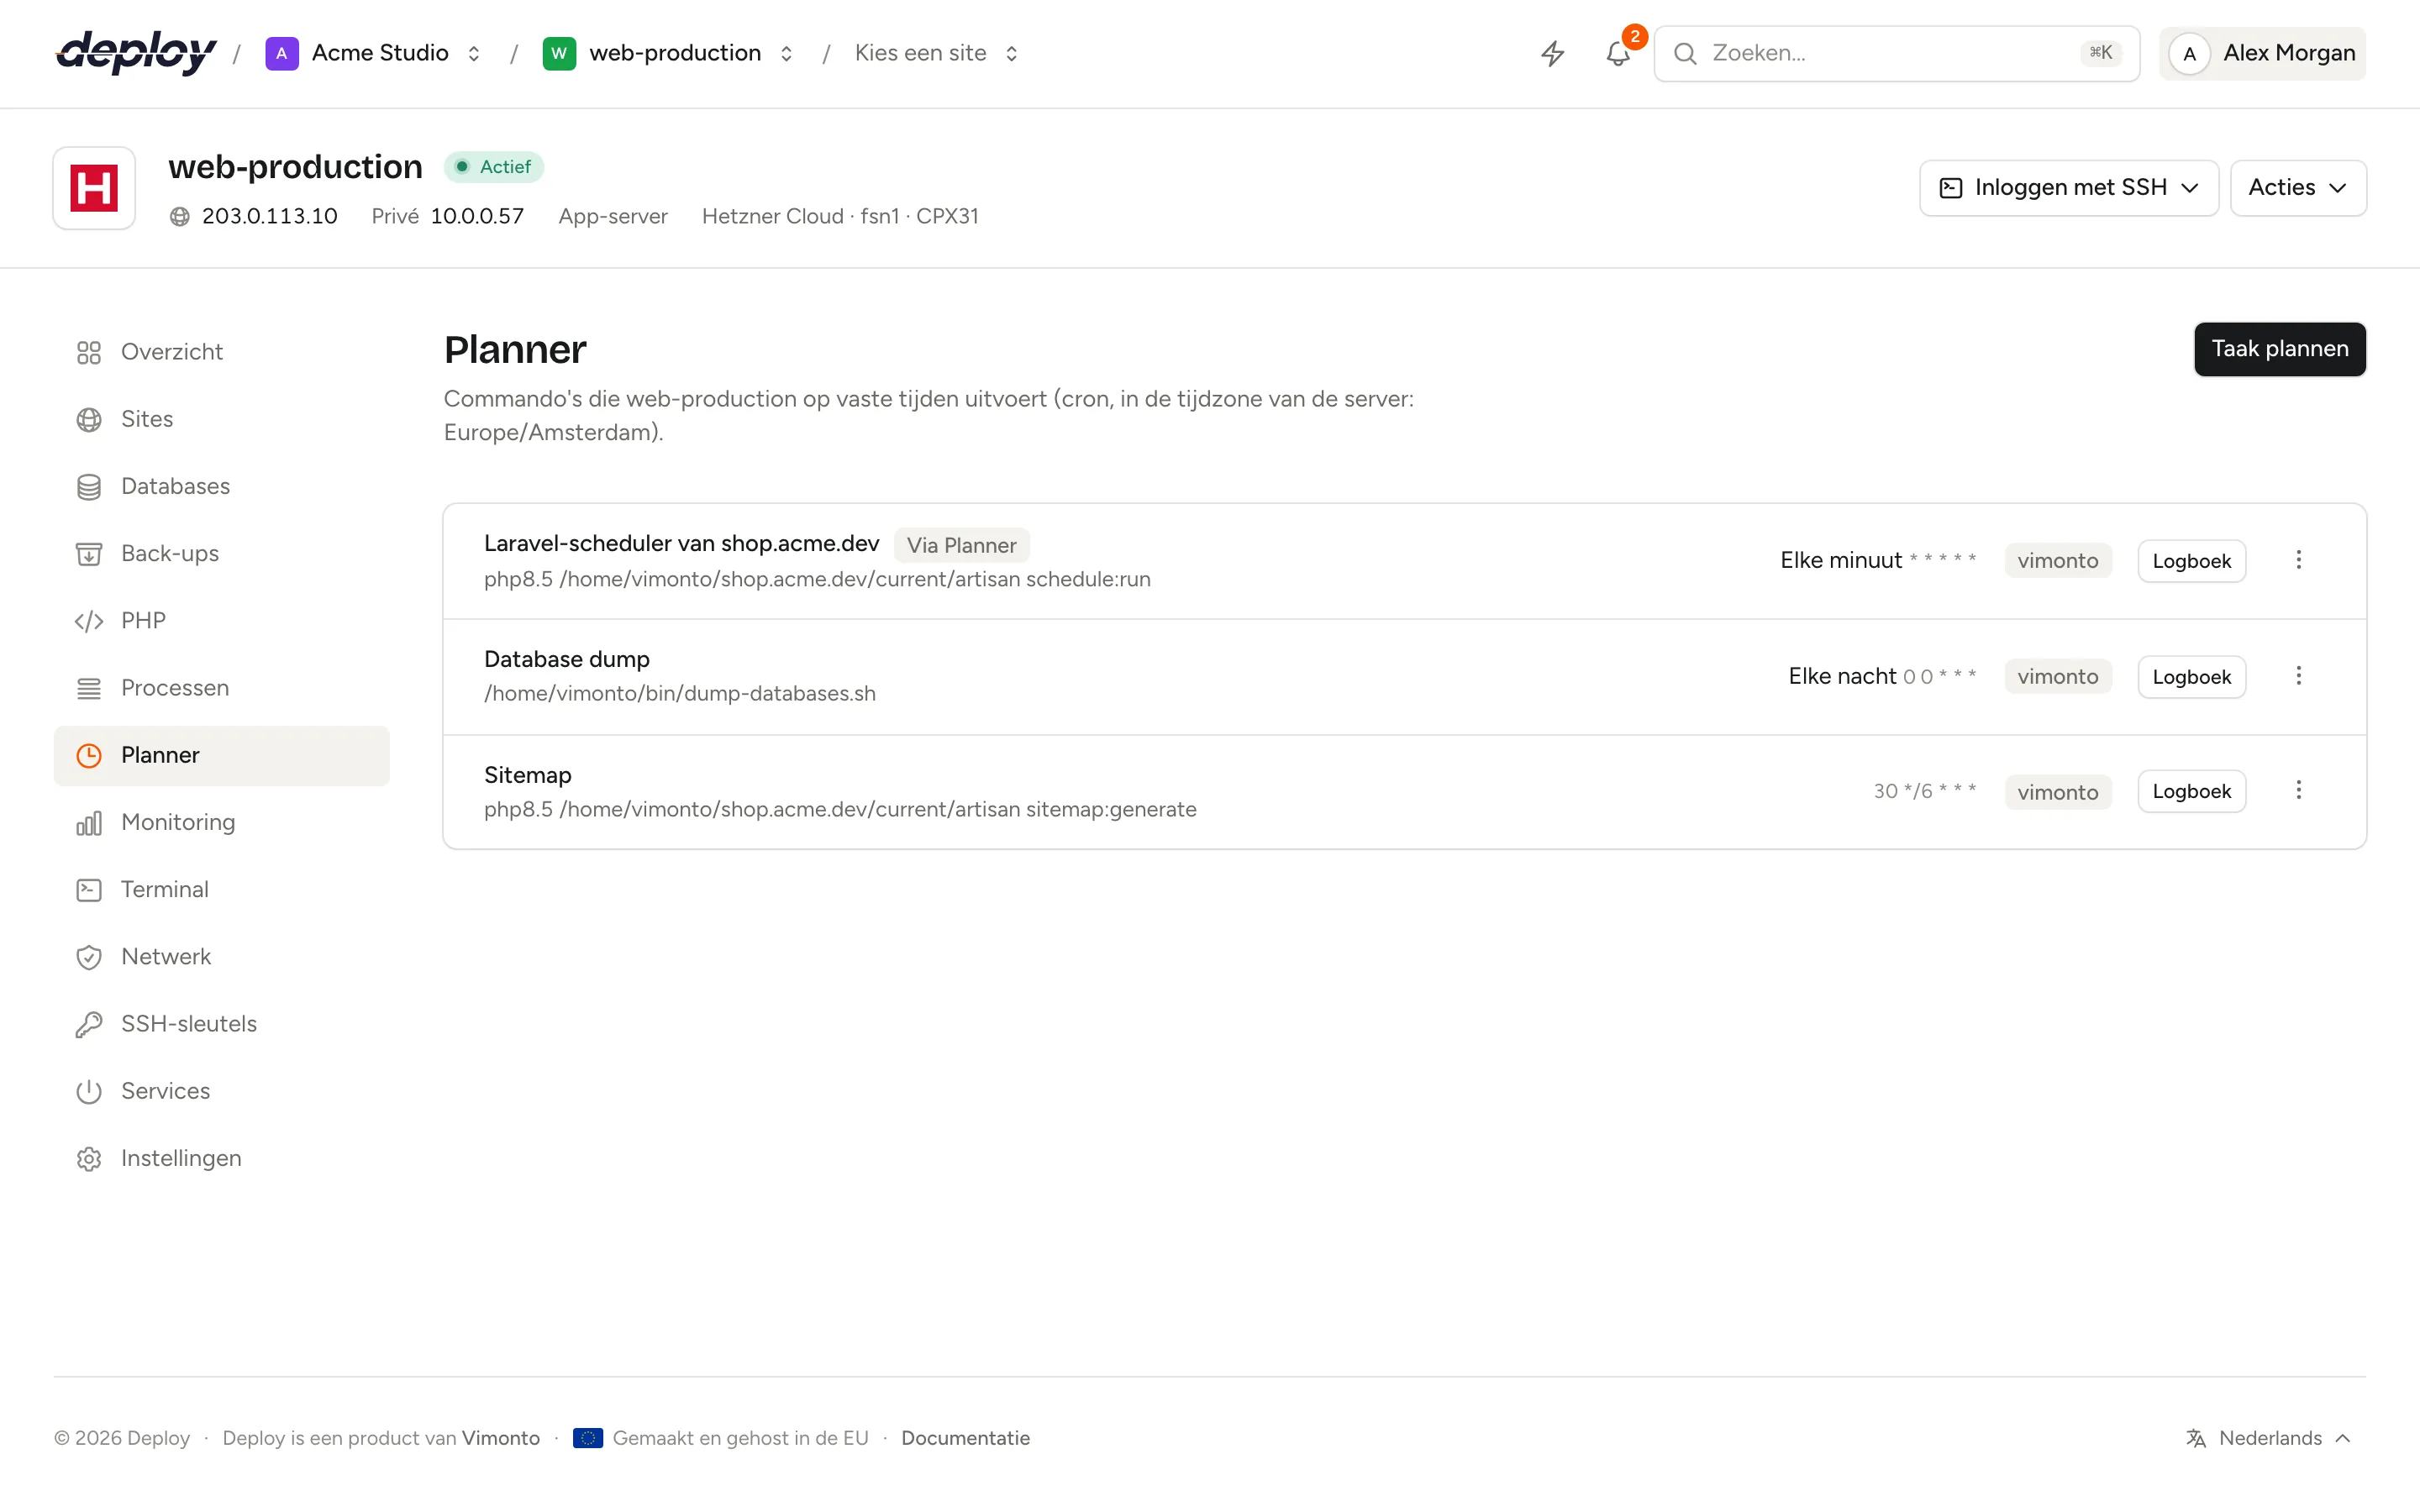Screen dimensions: 2420x1512
Task: Open the Acties dropdown
Action: point(2297,188)
